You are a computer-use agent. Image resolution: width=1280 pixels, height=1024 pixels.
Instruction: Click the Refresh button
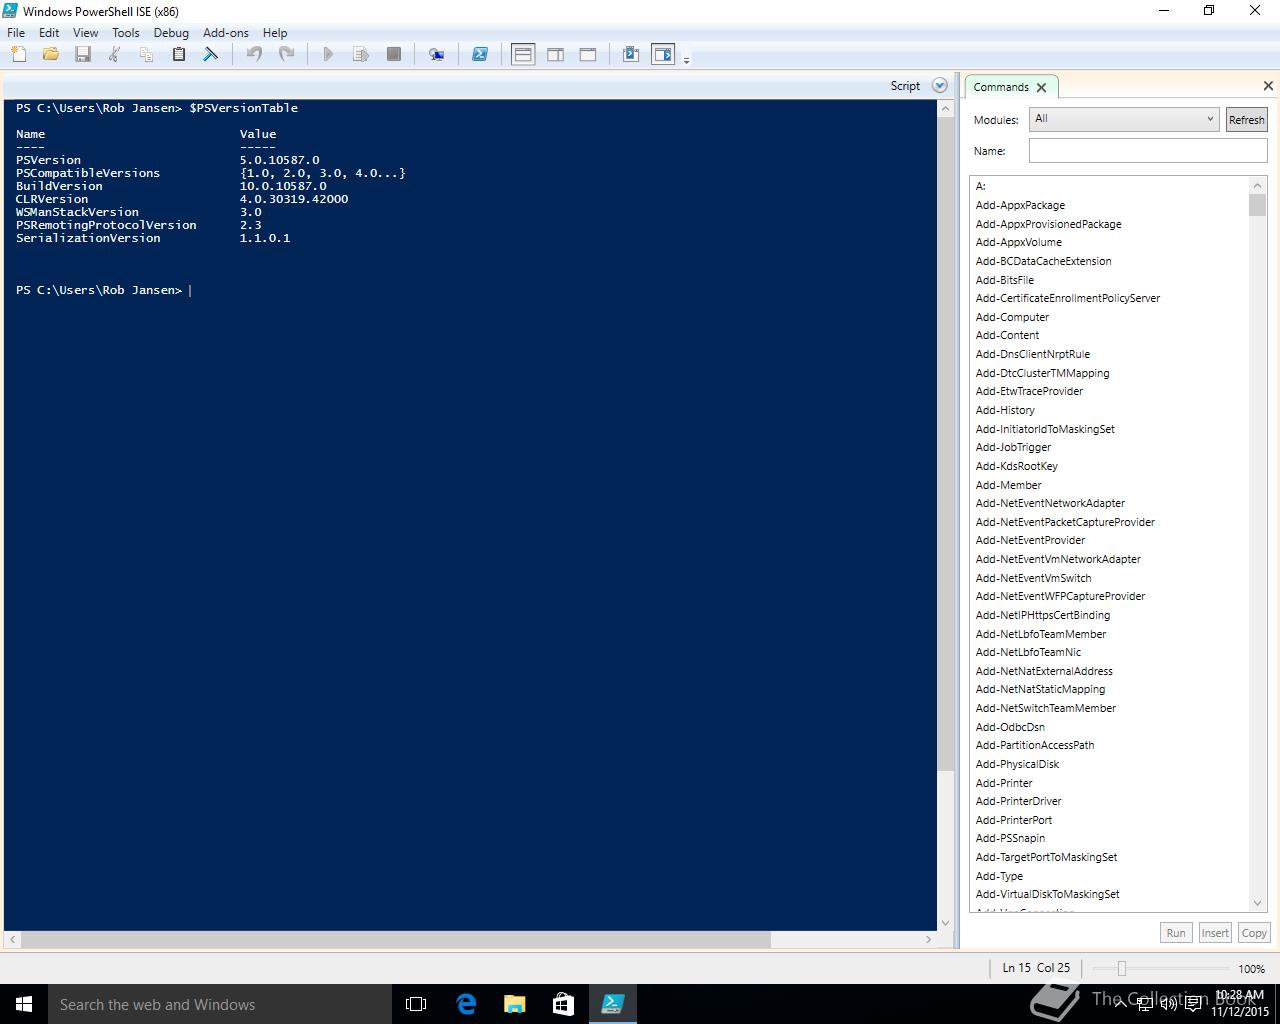point(1246,120)
